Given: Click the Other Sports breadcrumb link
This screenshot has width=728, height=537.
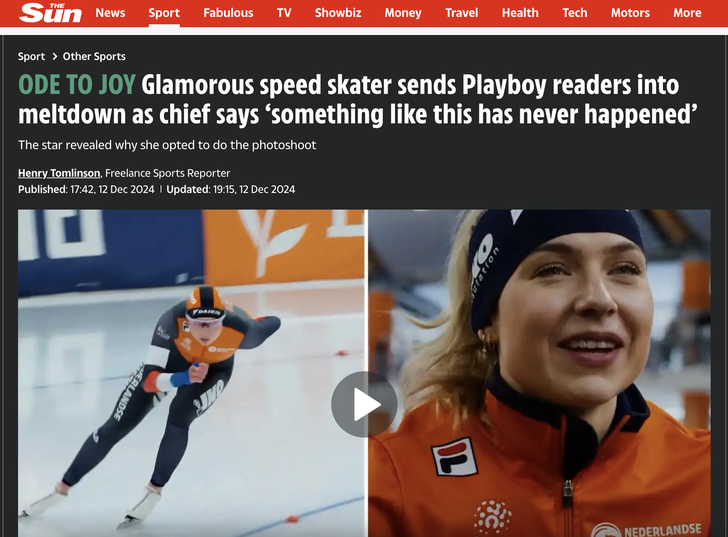Looking at the screenshot, I should pyautogui.click(x=94, y=57).
